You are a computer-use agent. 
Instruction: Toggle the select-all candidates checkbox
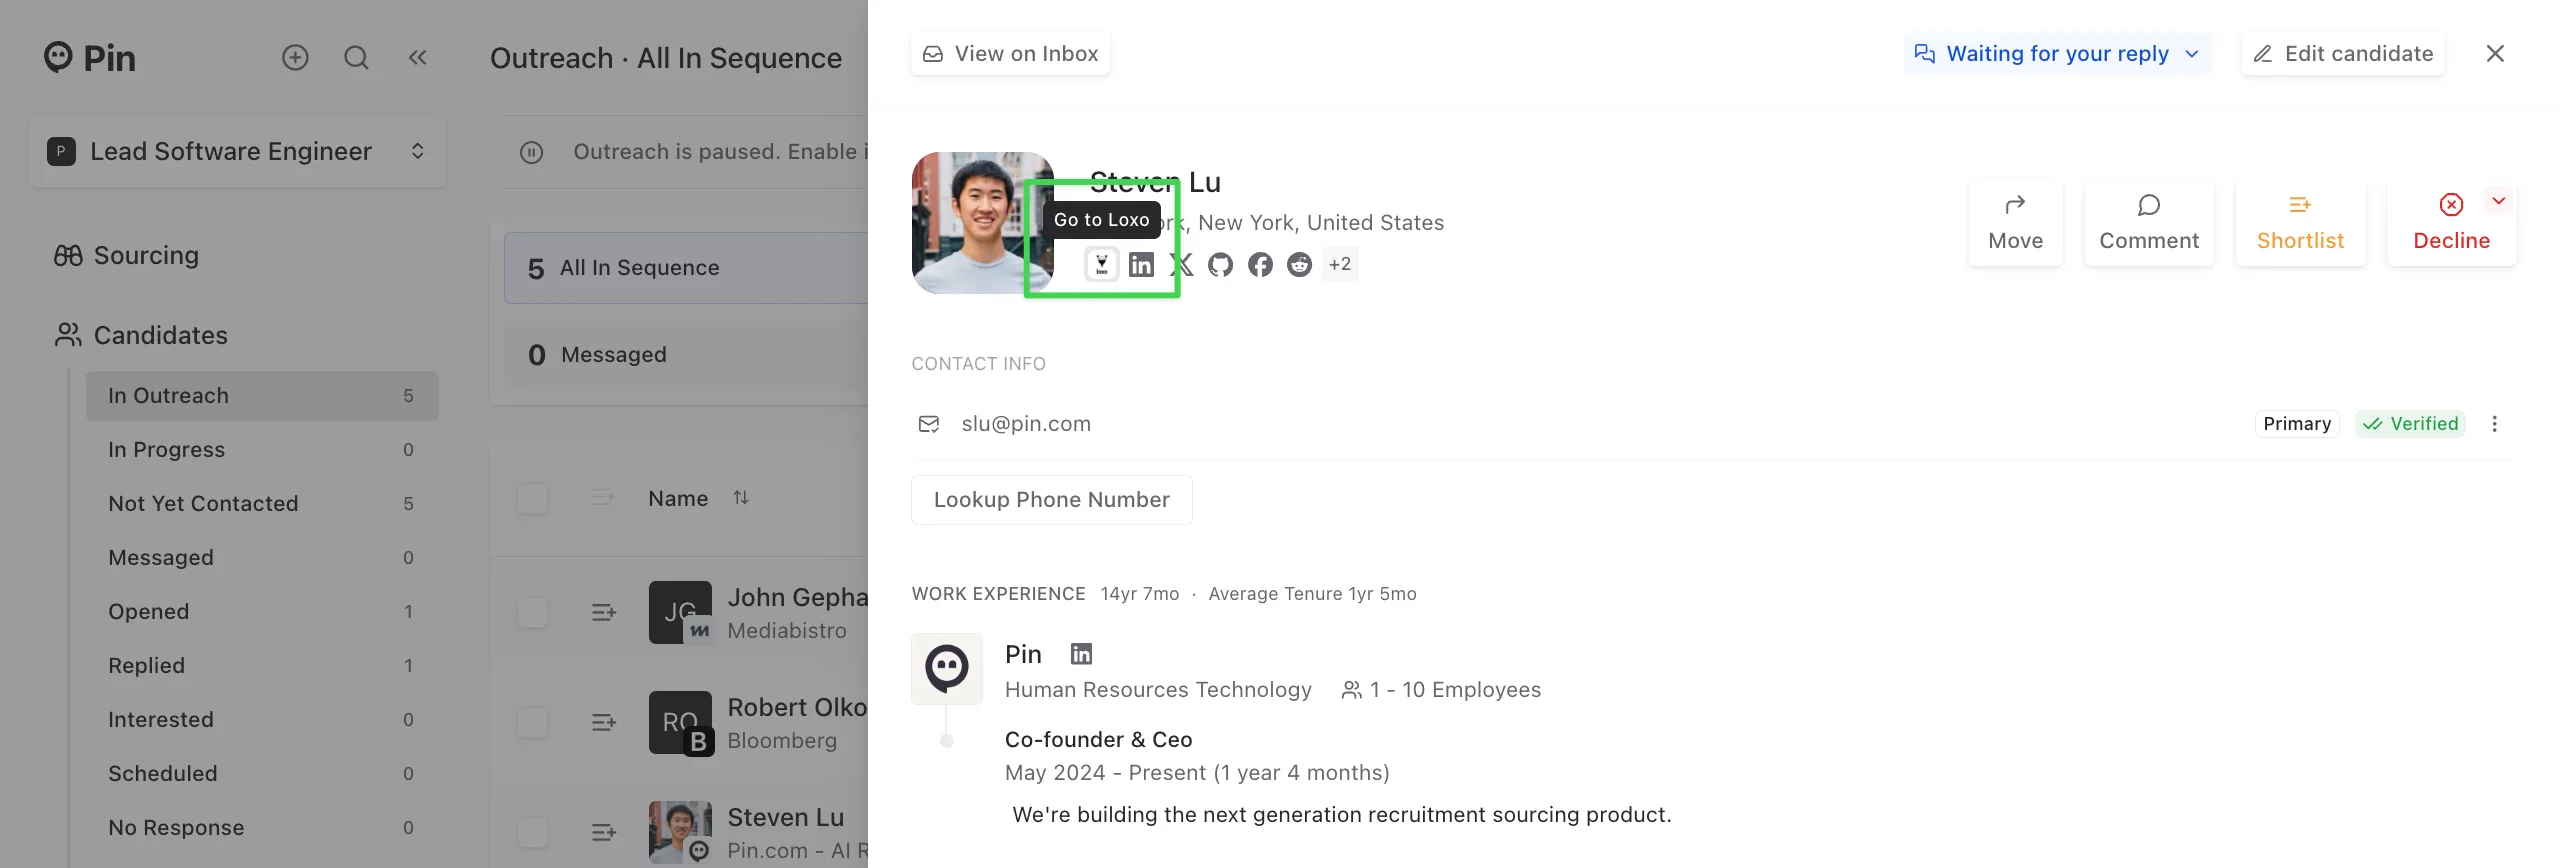click(533, 498)
